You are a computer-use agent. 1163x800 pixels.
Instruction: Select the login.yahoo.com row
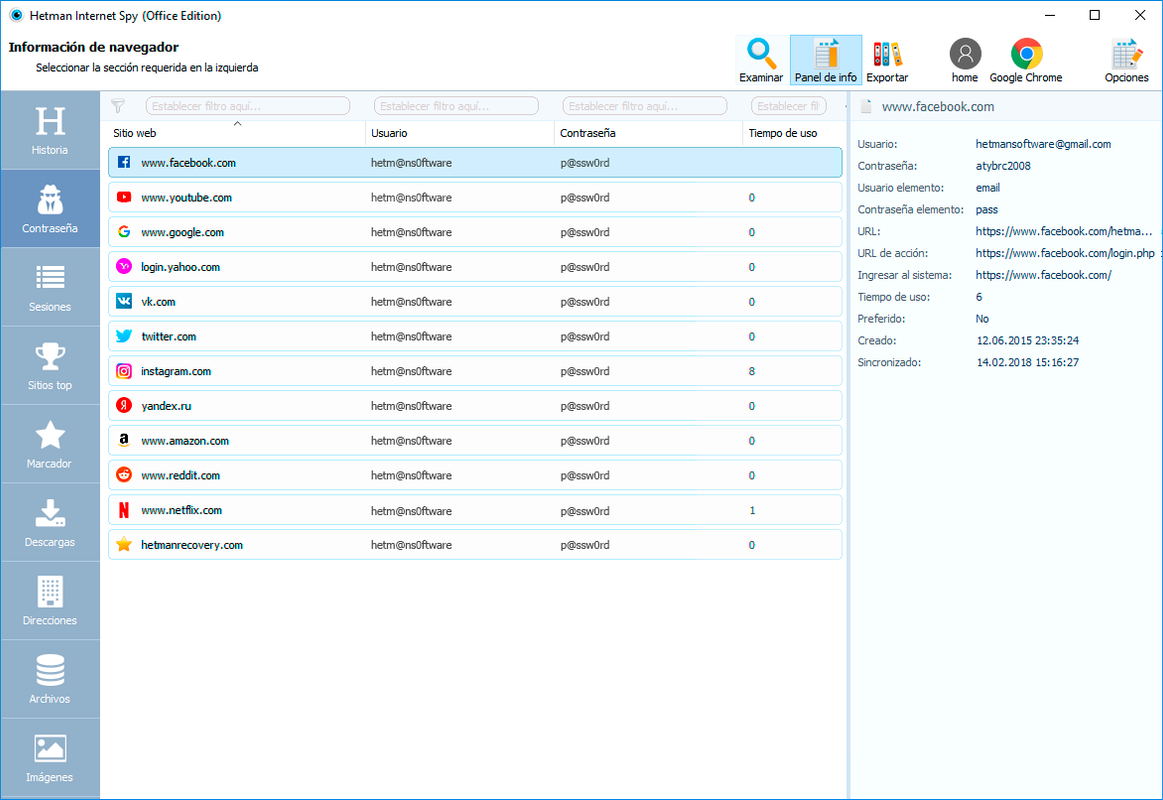[475, 267]
